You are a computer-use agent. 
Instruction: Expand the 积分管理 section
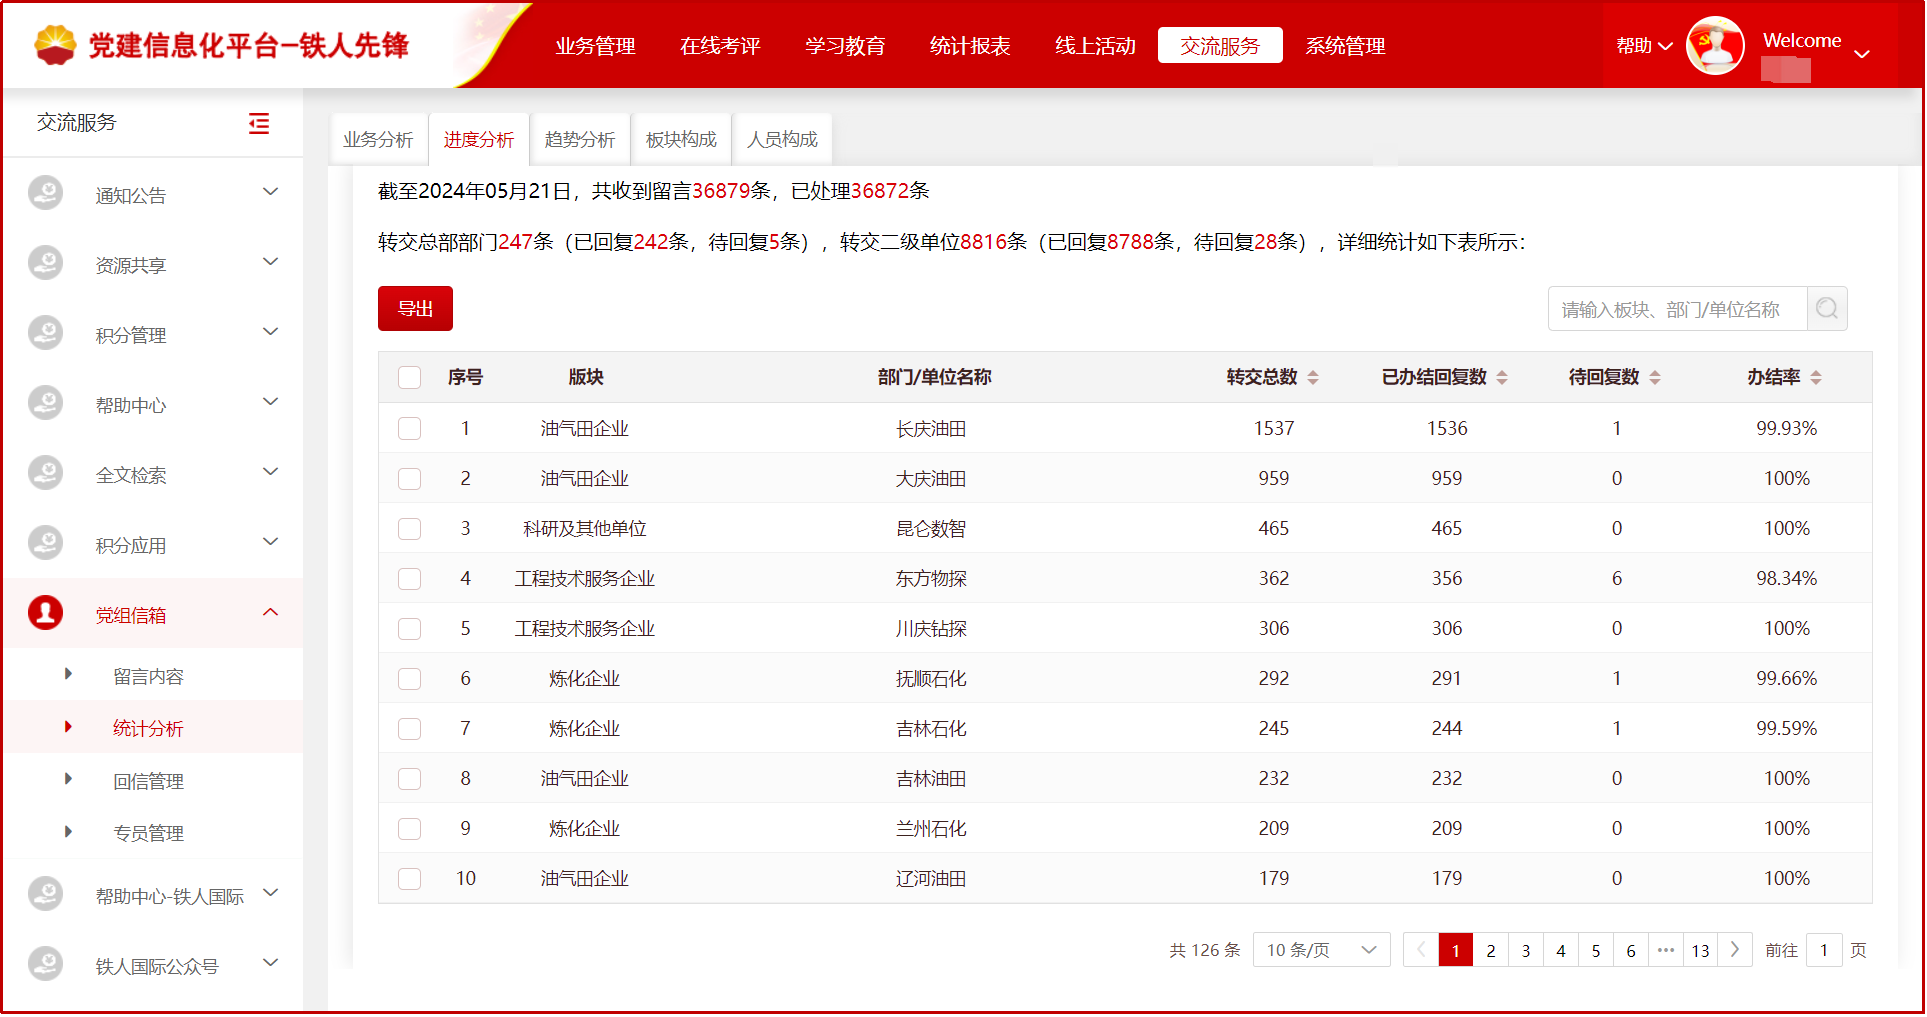click(270, 331)
